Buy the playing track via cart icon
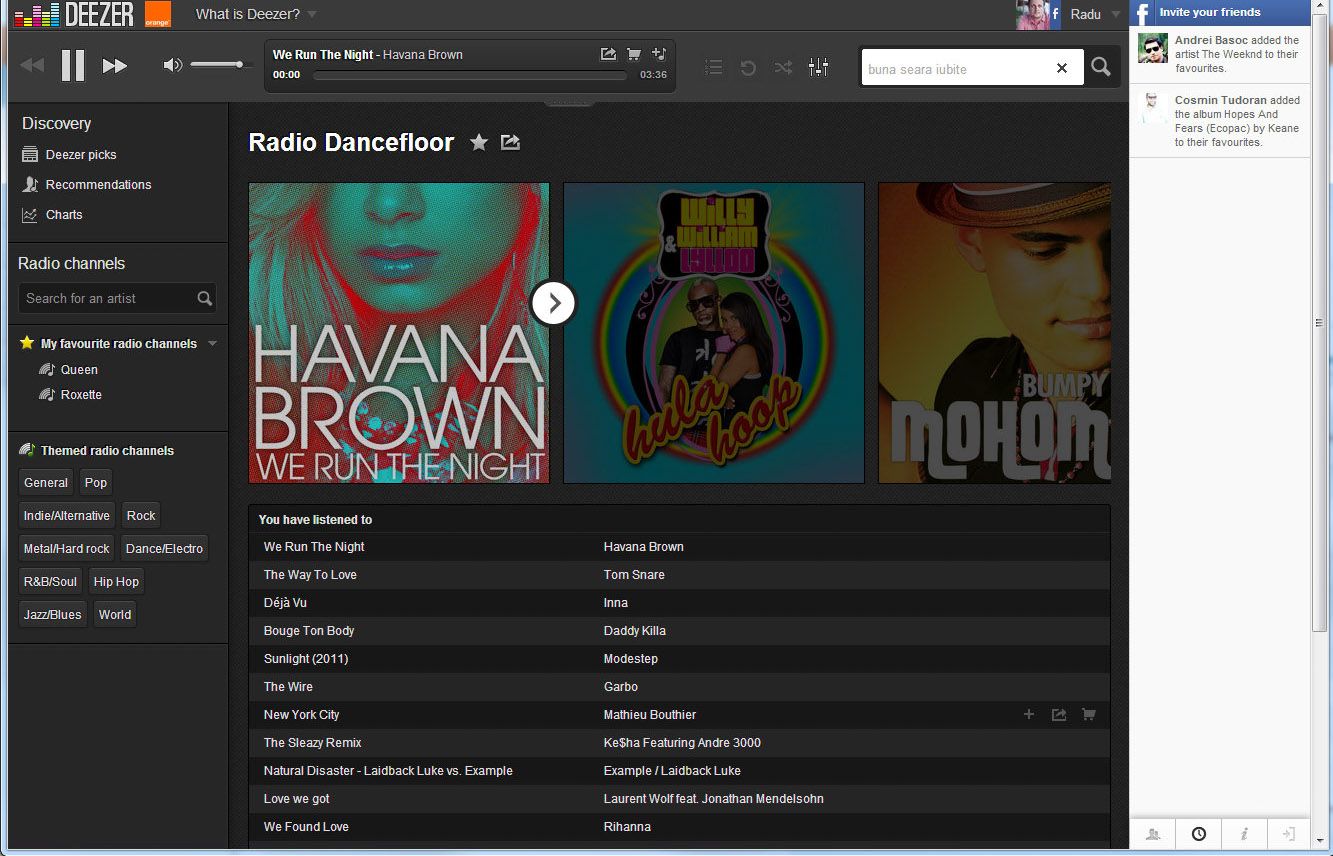 click(633, 54)
